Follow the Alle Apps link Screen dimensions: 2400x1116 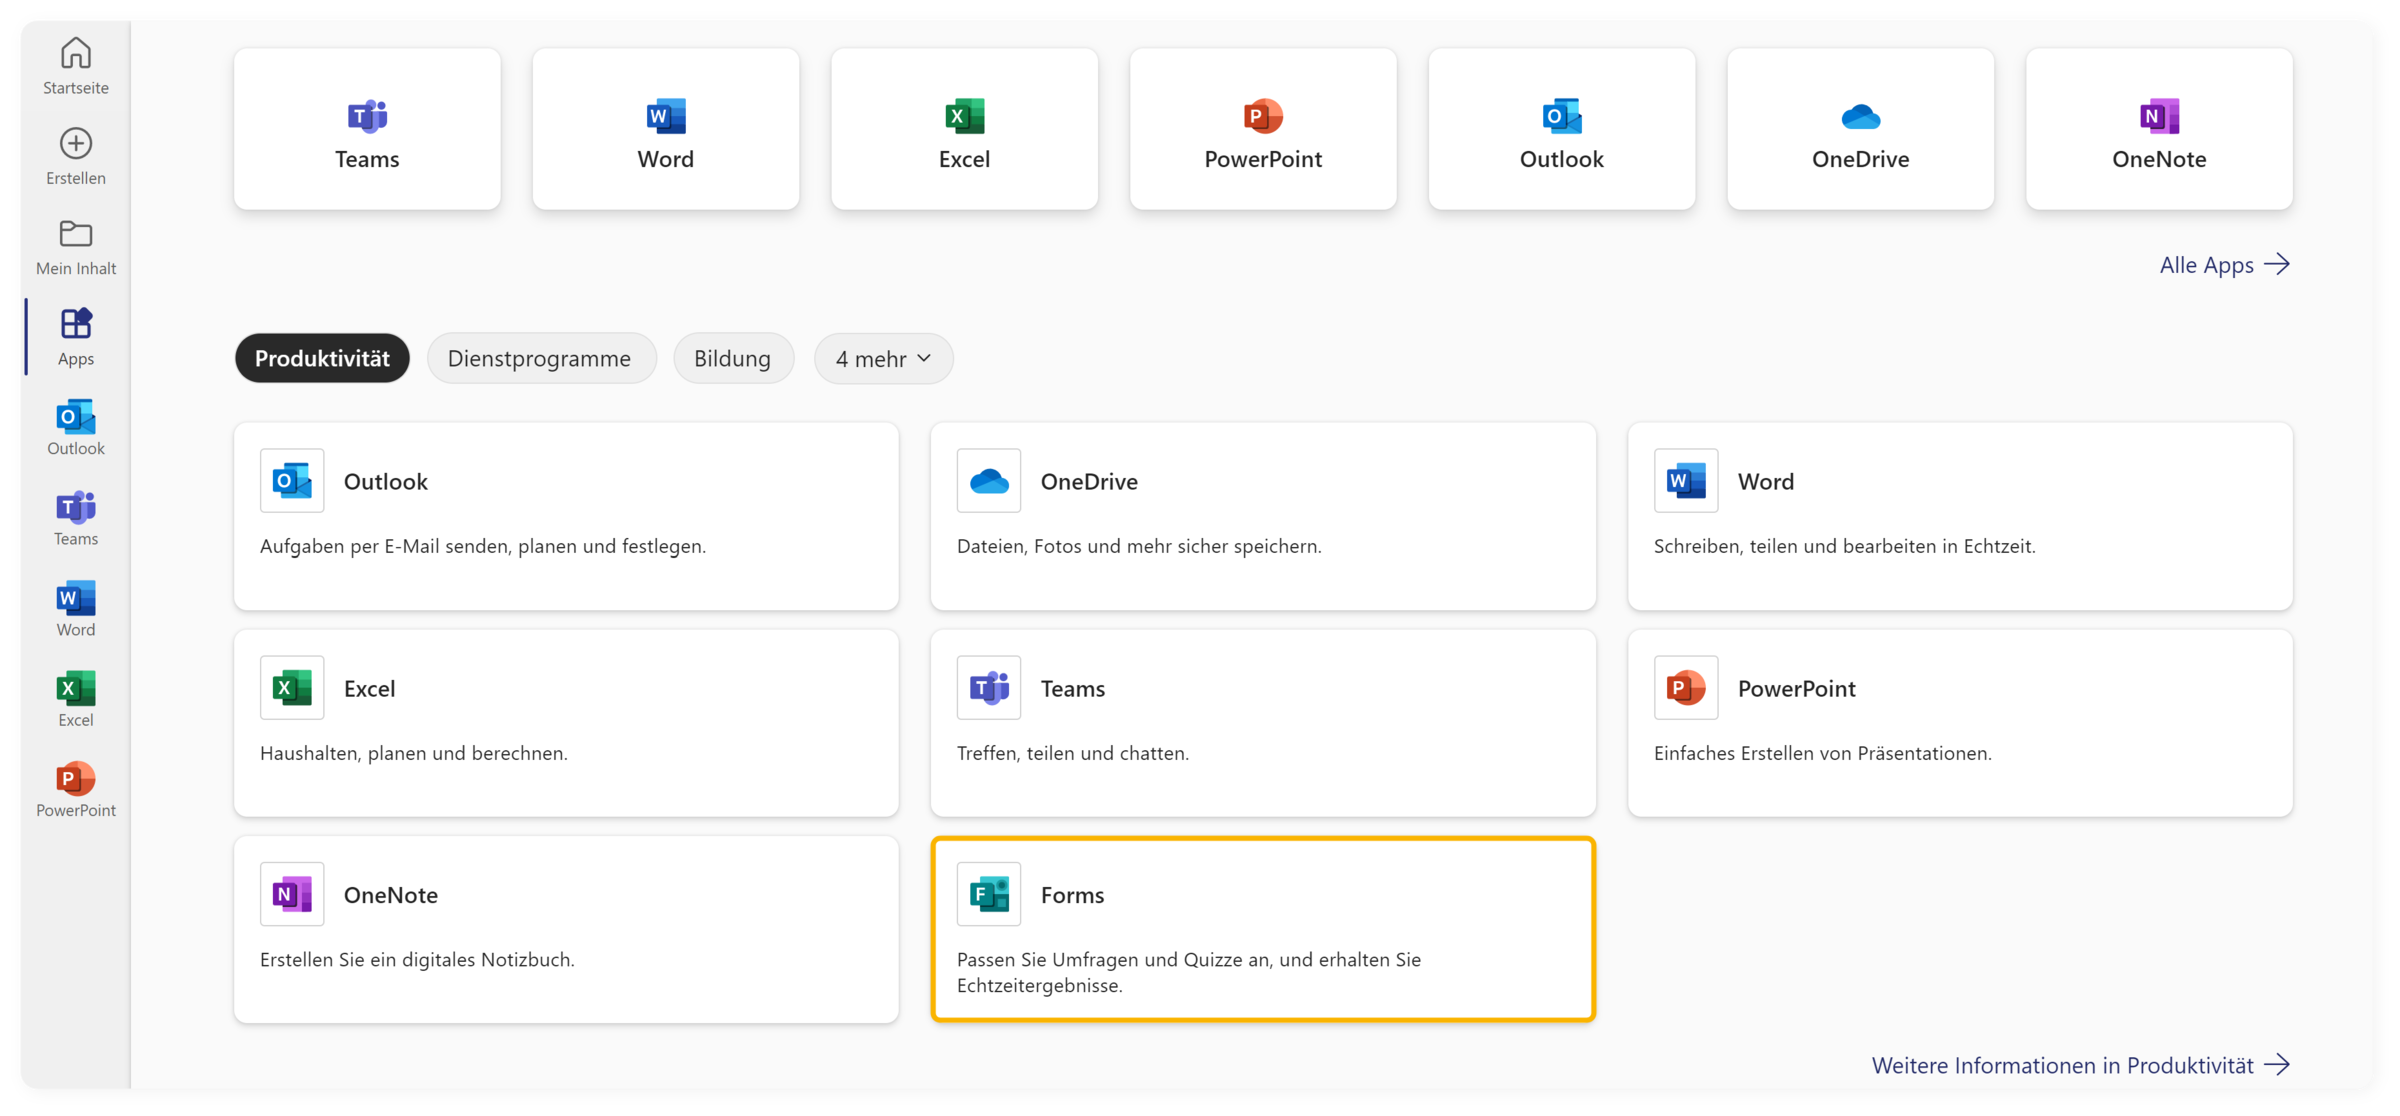2223,265
